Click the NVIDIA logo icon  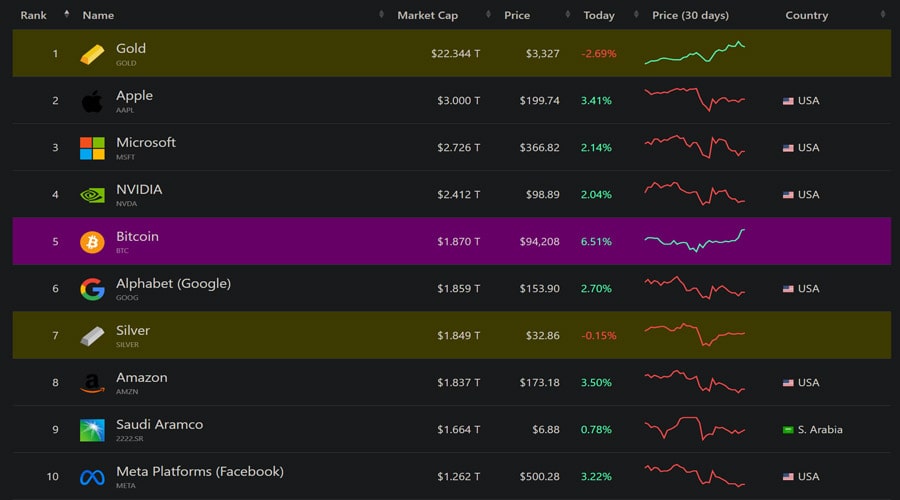[92, 195]
